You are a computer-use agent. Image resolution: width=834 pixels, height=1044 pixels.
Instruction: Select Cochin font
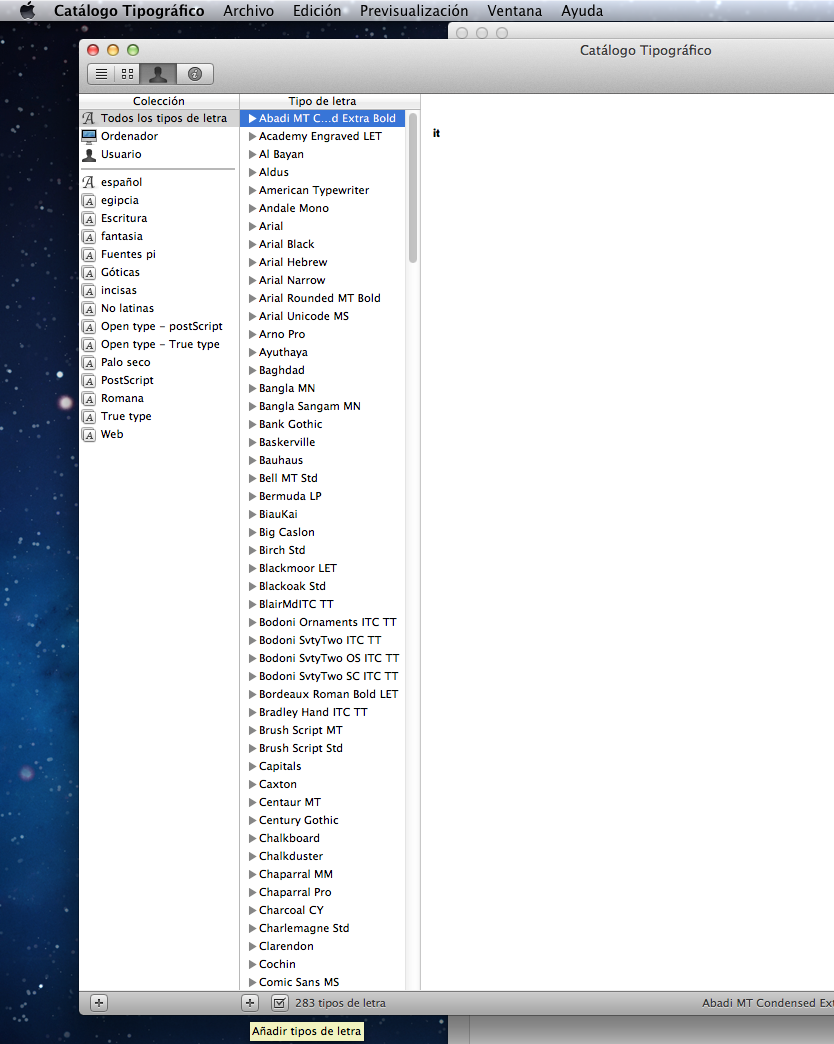(x=277, y=964)
